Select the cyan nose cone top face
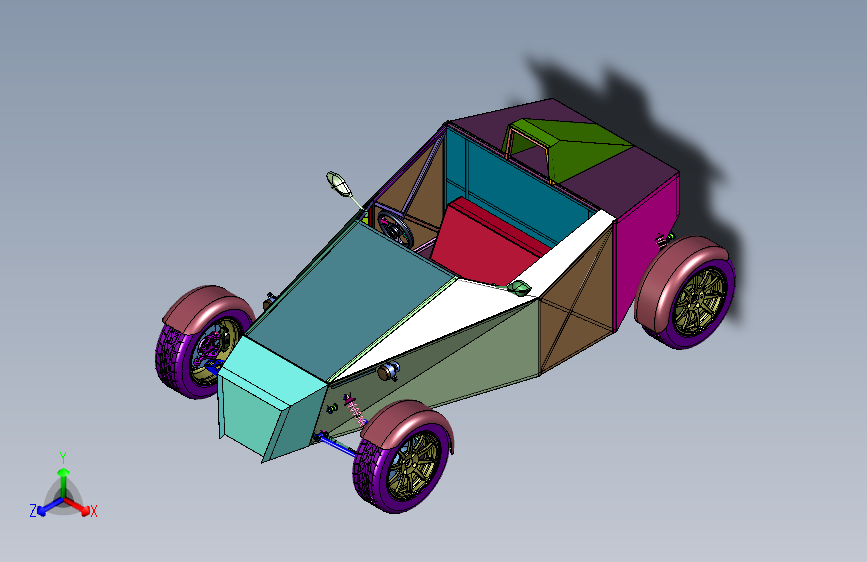Image resolution: width=867 pixels, height=562 pixels. click(271, 372)
